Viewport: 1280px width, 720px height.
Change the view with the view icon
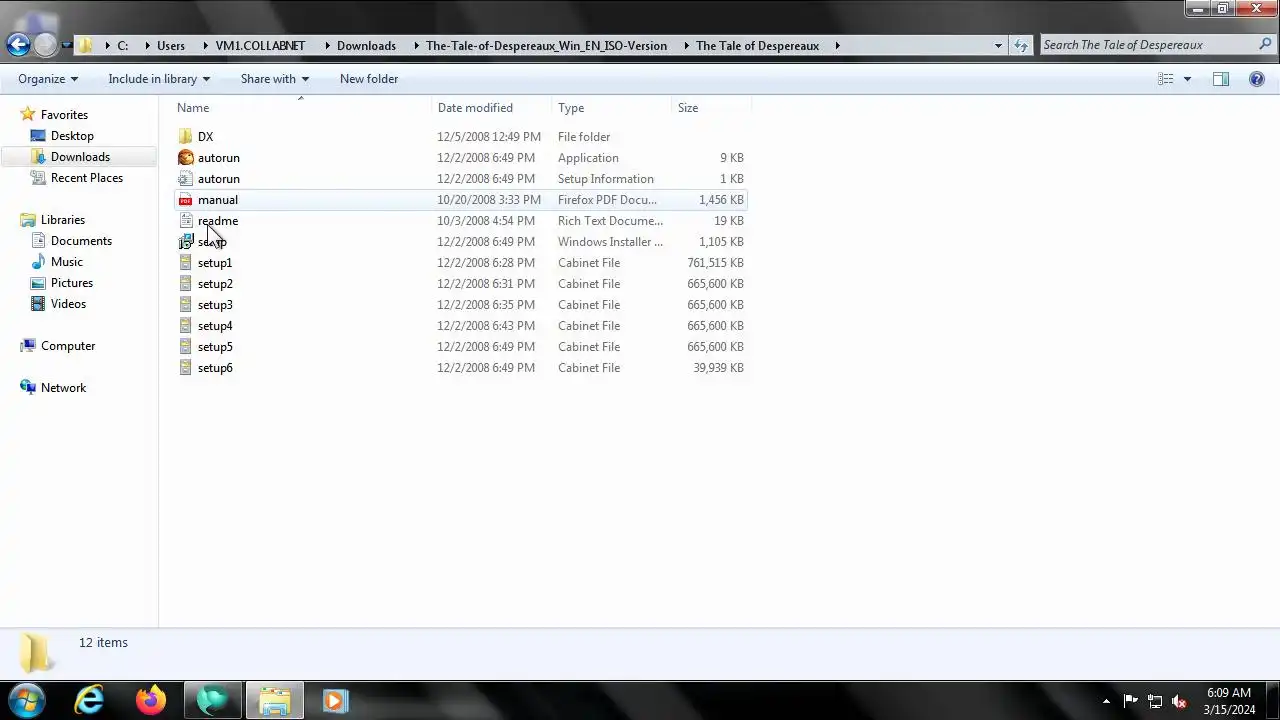pyautogui.click(x=1166, y=79)
